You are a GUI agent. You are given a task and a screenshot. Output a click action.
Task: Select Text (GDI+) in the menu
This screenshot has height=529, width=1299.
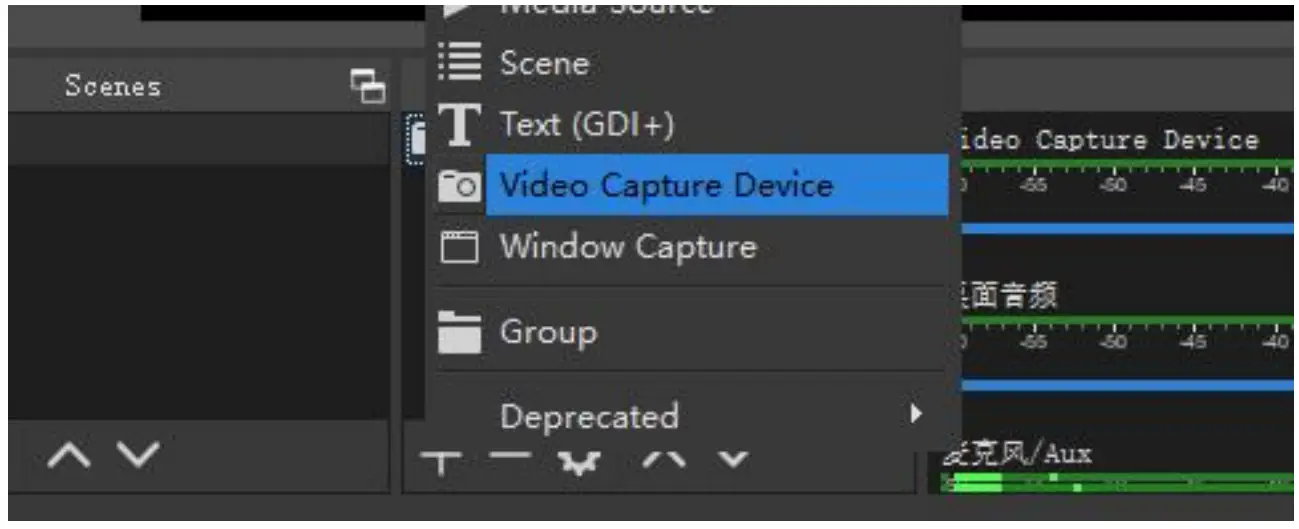(x=587, y=125)
